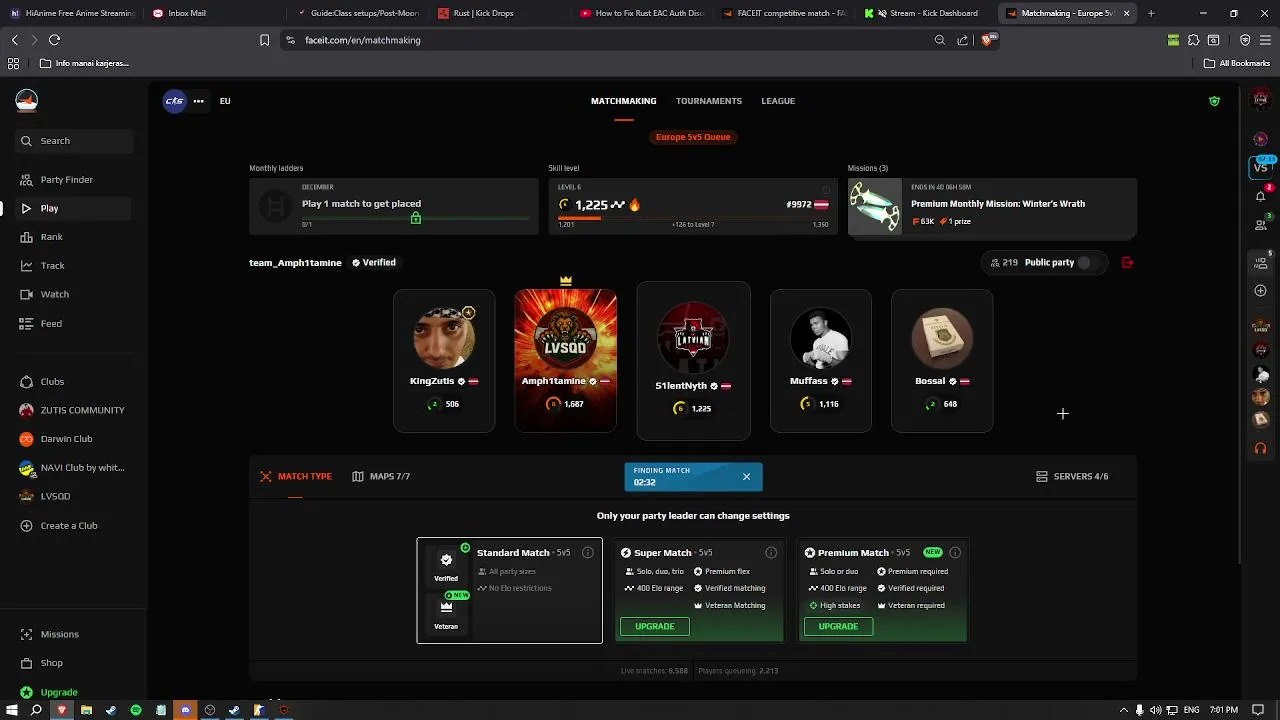Click the Search field in sidebar
The width and height of the screenshot is (1280, 720).
[x=74, y=141]
